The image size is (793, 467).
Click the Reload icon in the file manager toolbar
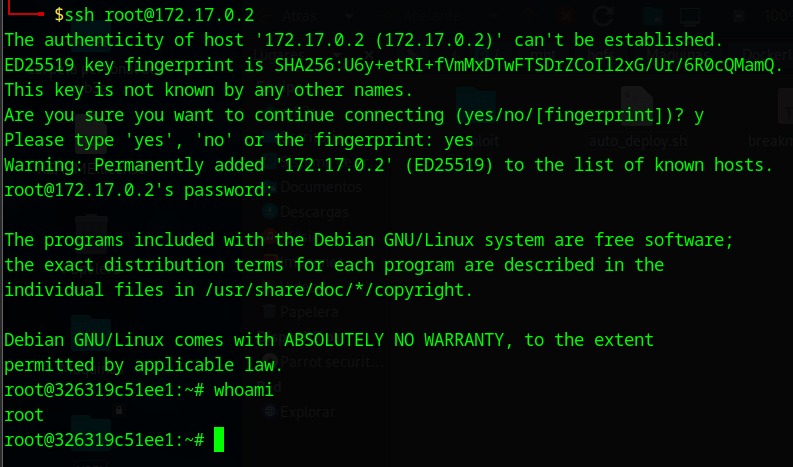click(603, 15)
